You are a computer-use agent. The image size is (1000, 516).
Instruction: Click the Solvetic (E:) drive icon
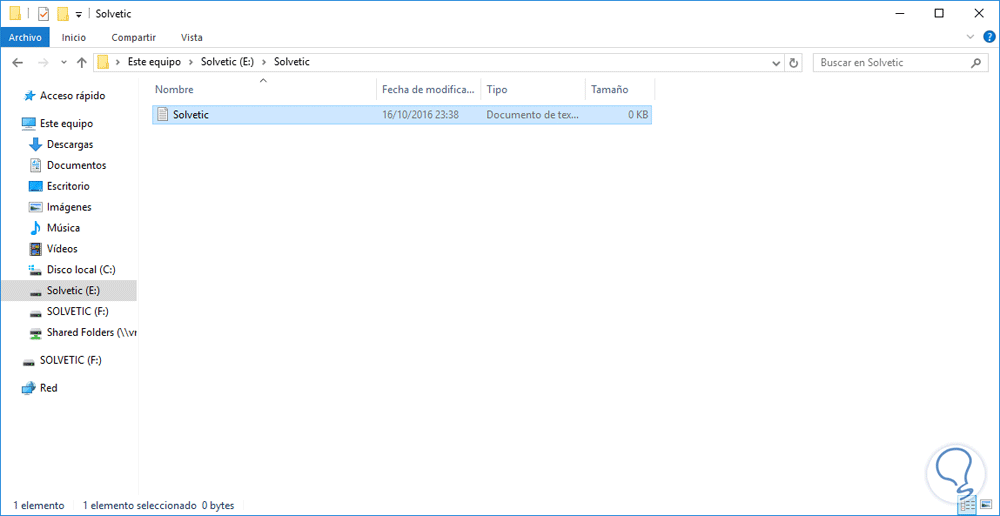pyautogui.click(x=36, y=292)
